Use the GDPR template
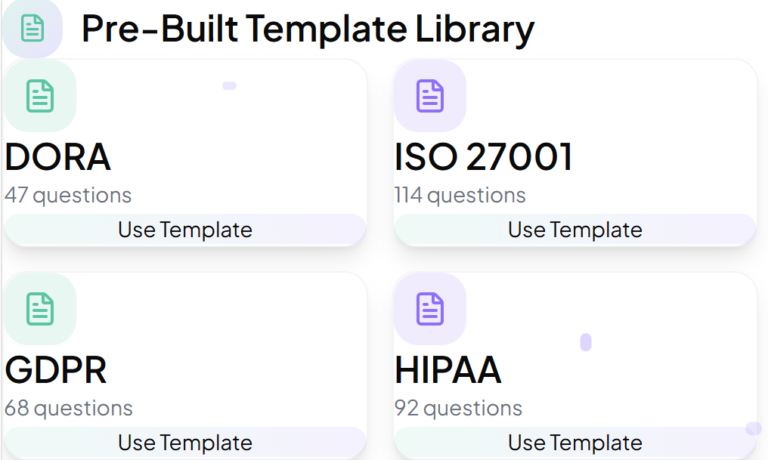The height and width of the screenshot is (460, 768). [185, 442]
